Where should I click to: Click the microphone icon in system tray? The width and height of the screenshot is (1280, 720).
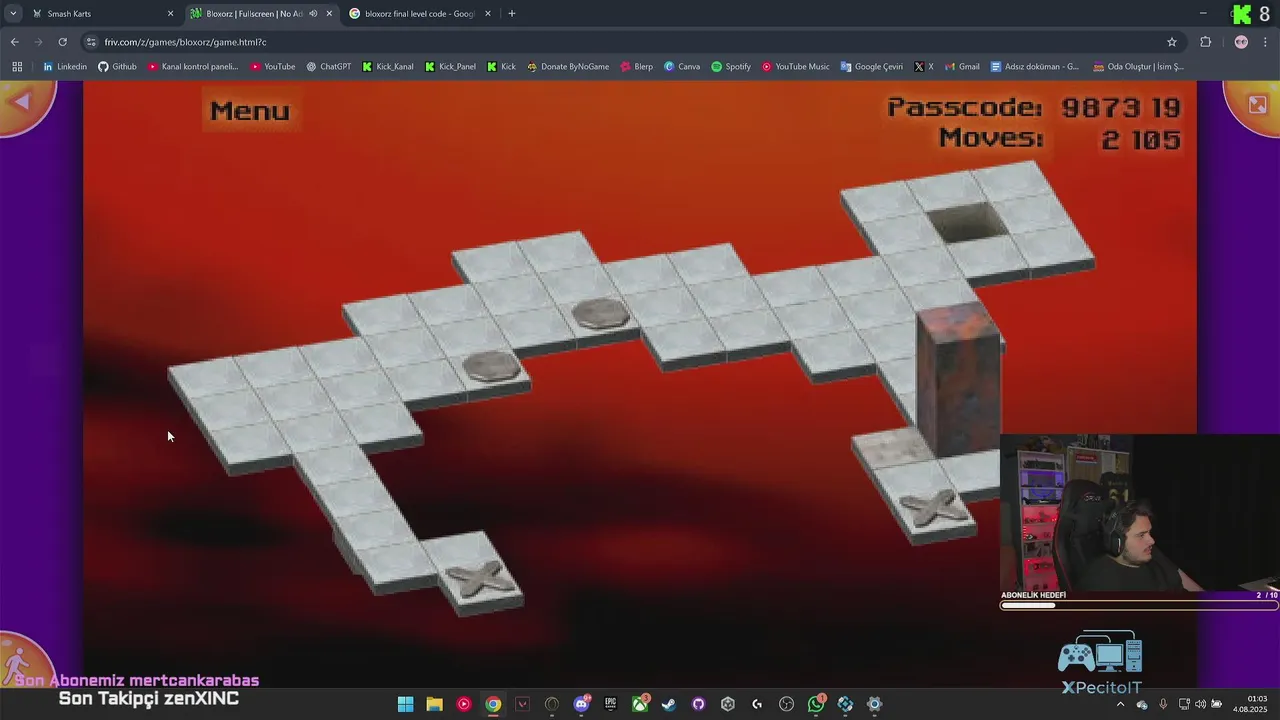click(1163, 704)
